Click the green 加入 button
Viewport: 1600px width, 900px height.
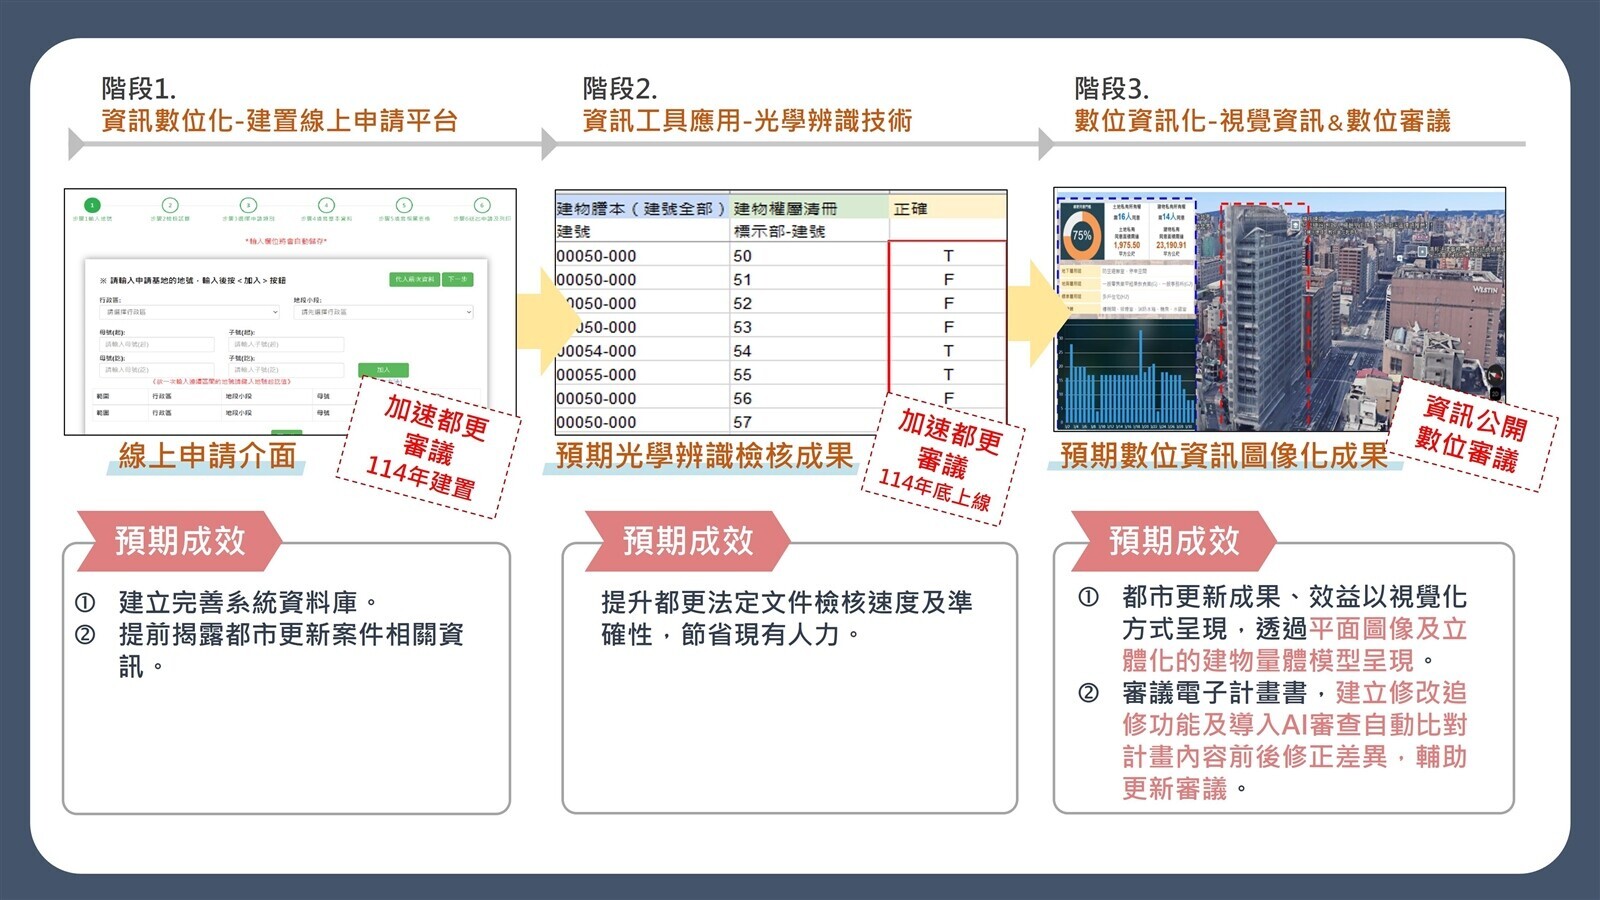click(x=383, y=370)
